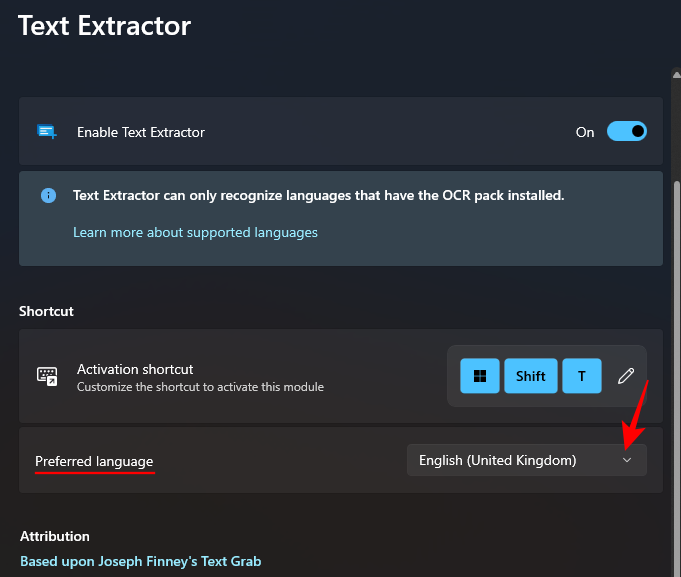Click the "Preferred language" label
The width and height of the screenshot is (681, 577).
click(94, 461)
